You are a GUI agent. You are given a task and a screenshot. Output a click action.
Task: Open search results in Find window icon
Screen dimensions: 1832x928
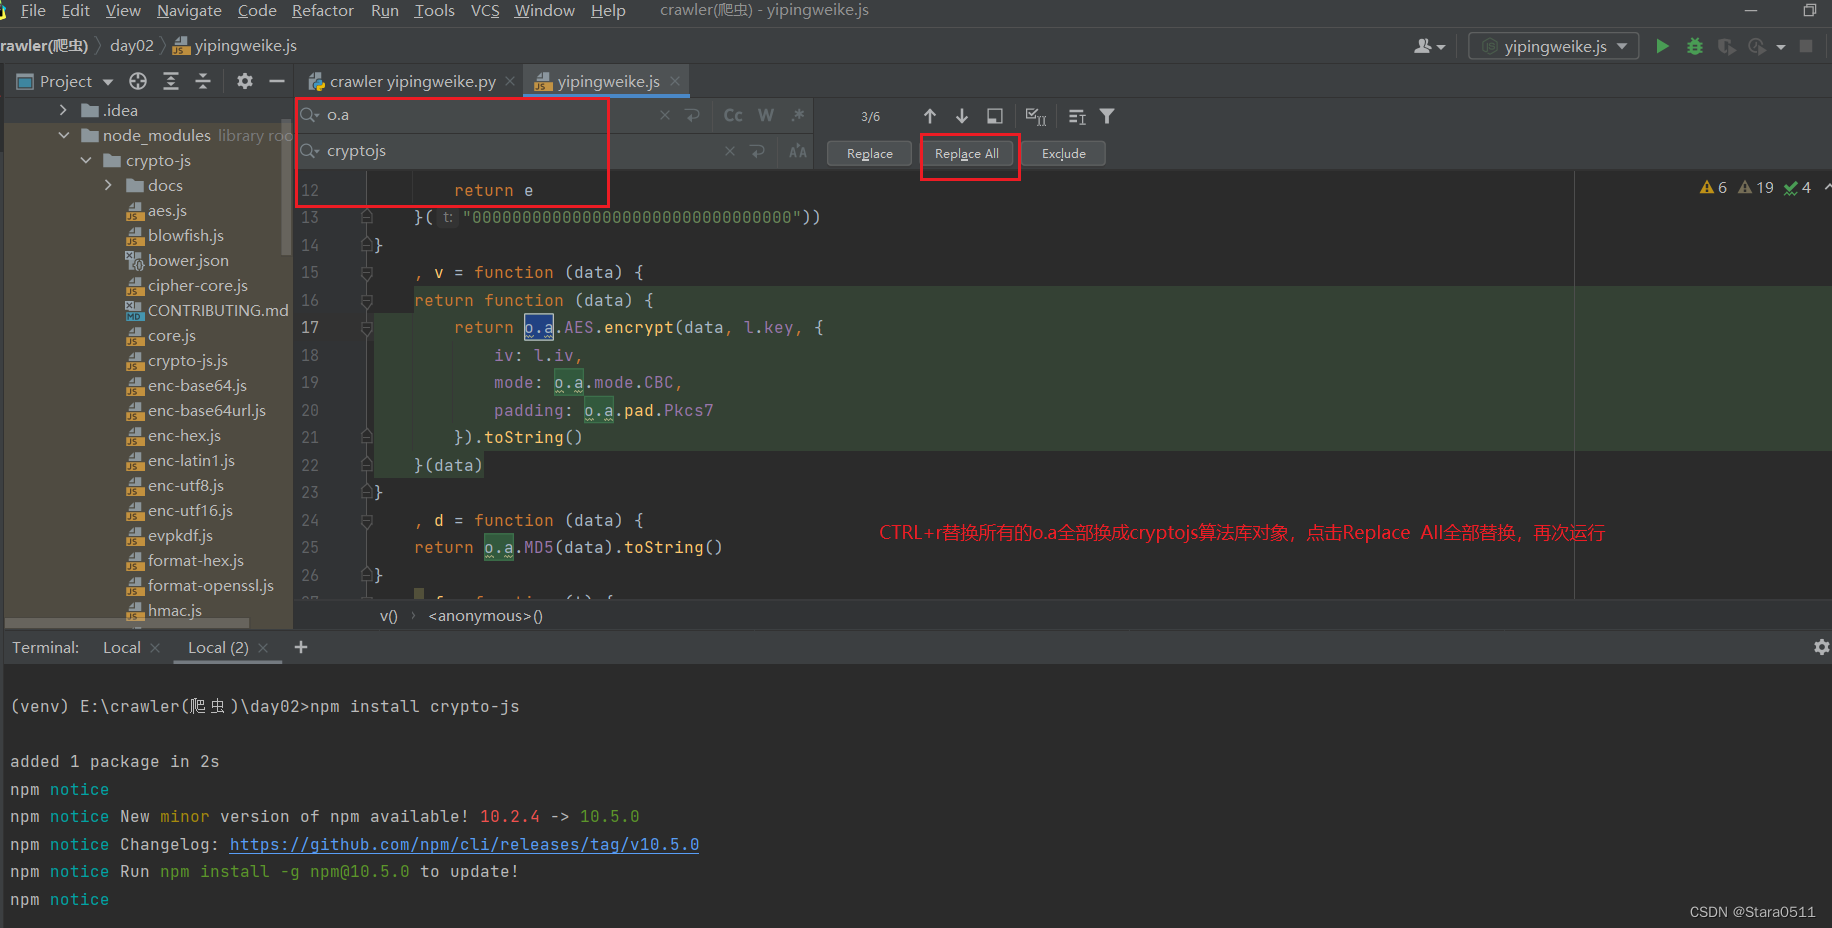pos(995,116)
